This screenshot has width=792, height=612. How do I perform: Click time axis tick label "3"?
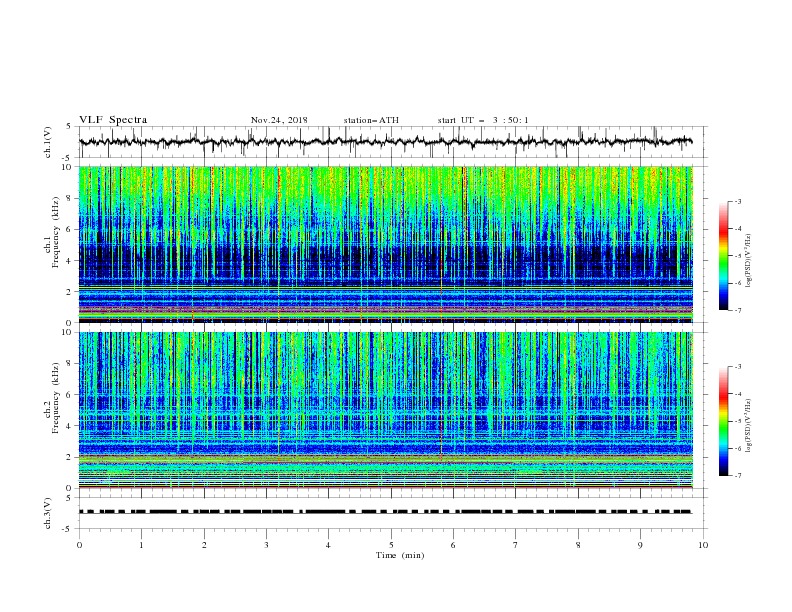point(266,545)
